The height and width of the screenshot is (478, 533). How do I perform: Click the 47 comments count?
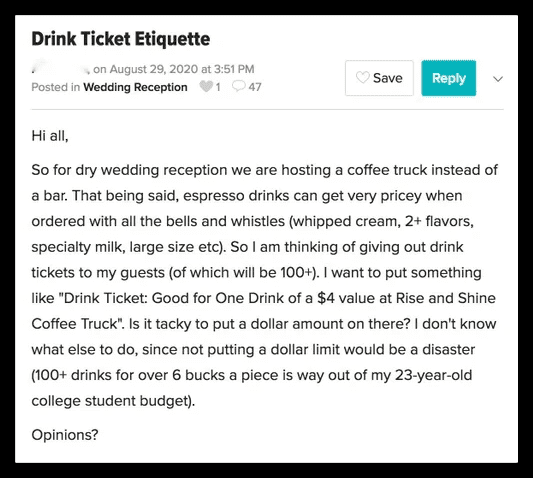pos(255,87)
